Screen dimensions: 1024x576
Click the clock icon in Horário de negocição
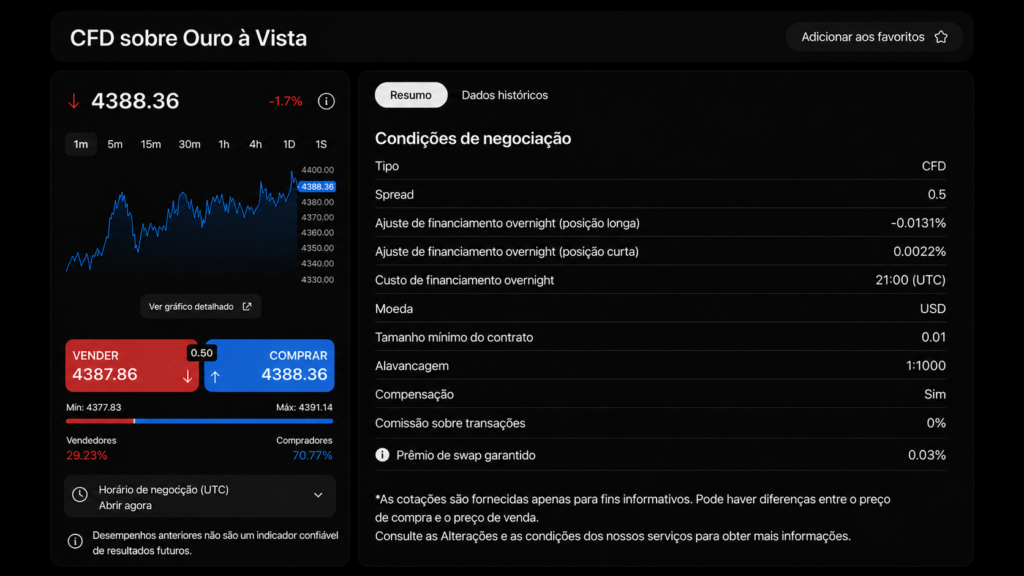pos(80,495)
